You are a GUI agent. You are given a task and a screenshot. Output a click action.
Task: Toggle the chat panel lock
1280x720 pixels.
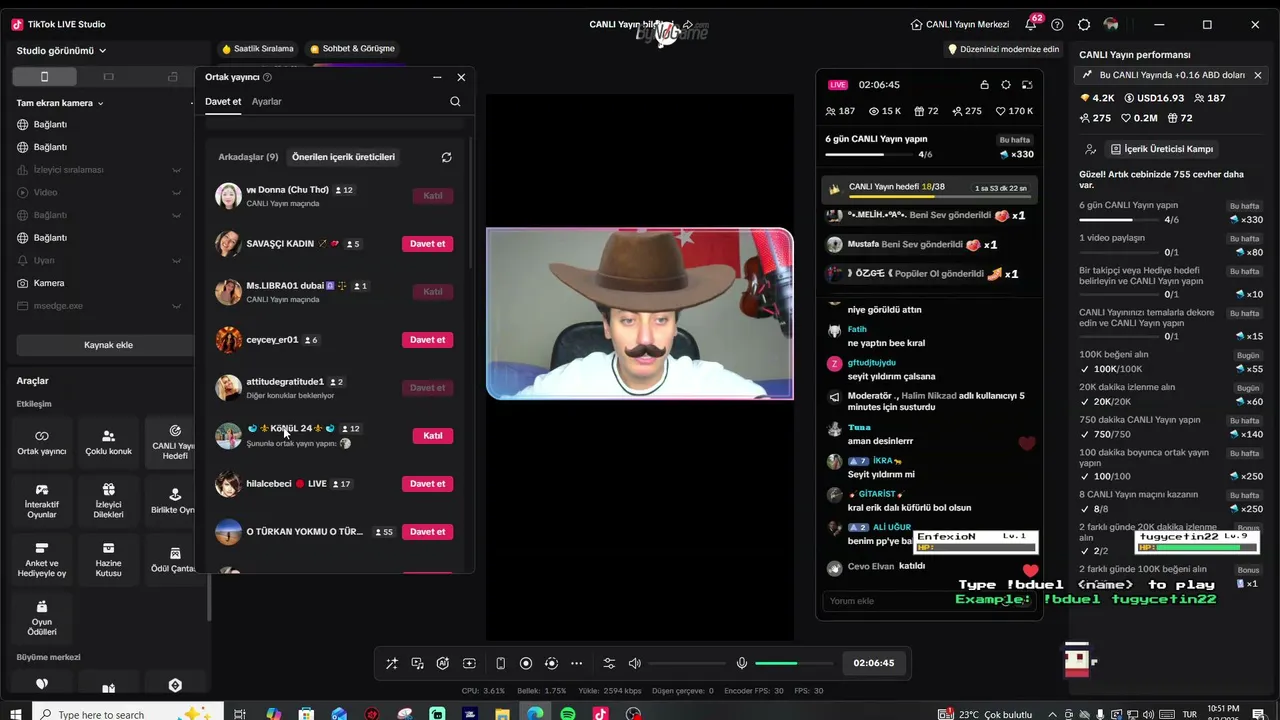(984, 85)
